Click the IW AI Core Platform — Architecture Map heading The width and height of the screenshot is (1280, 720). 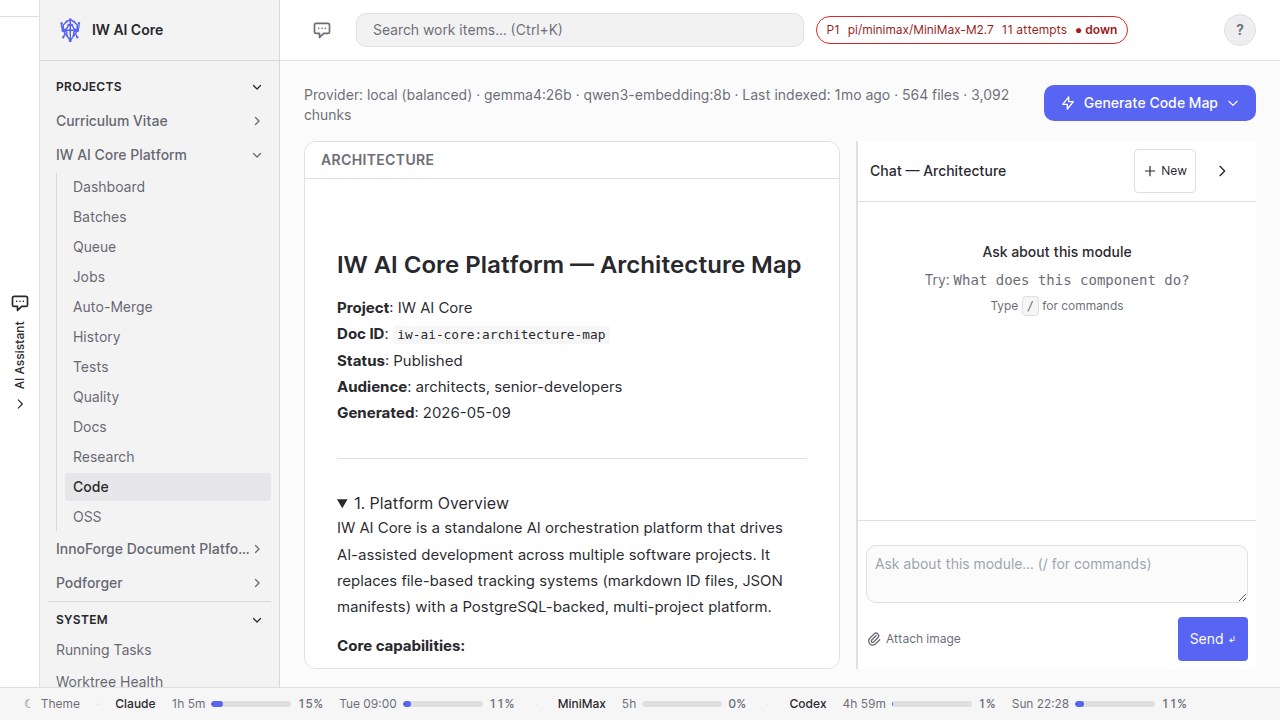coord(569,265)
